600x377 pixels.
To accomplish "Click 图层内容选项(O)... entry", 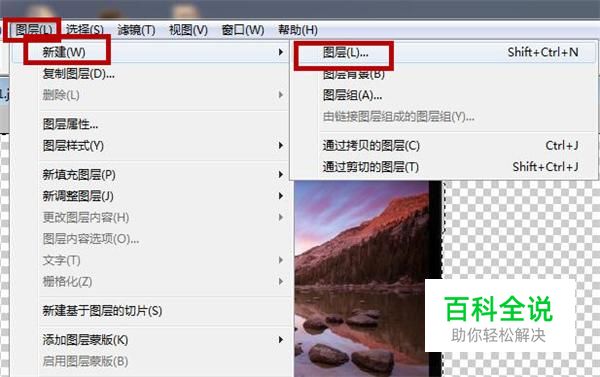I will point(91,239).
